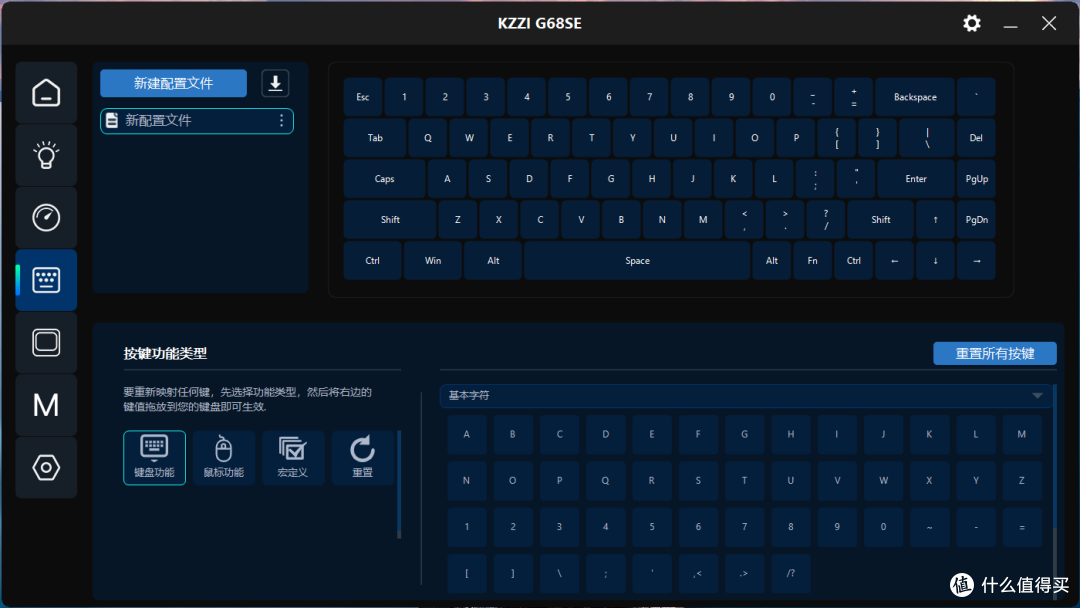The height and width of the screenshot is (608, 1080).
Task: Open the lighting settings bulb icon
Action: pyautogui.click(x=46, y=155)
